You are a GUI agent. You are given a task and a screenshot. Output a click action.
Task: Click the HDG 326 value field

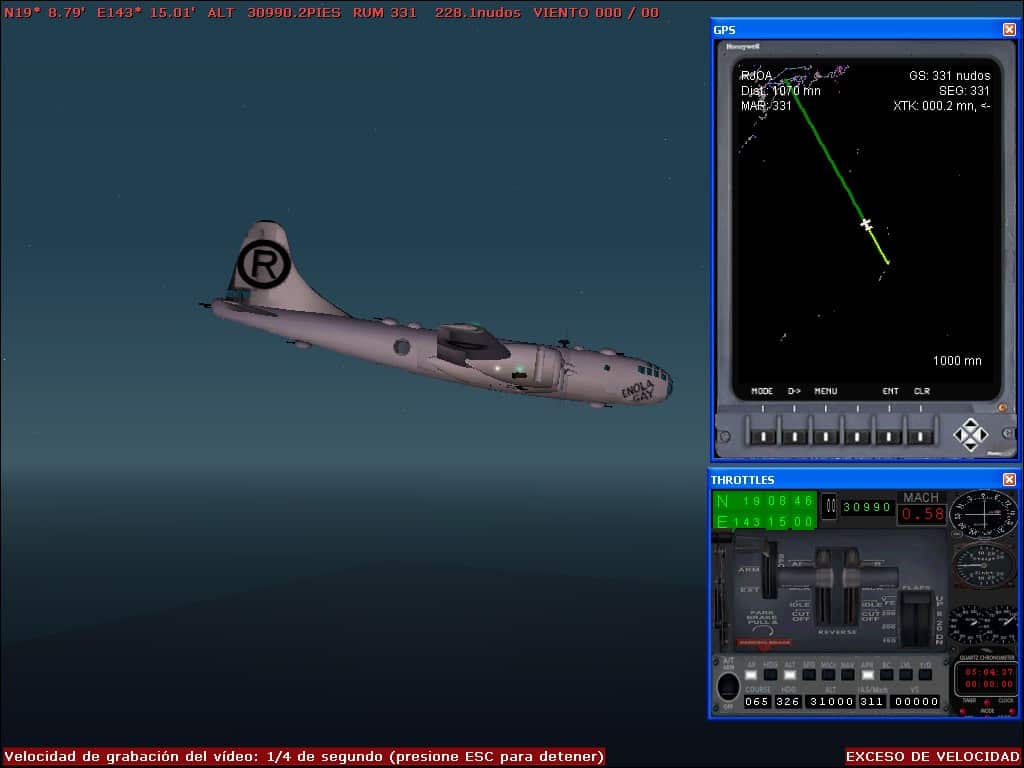tap(789, 702)
